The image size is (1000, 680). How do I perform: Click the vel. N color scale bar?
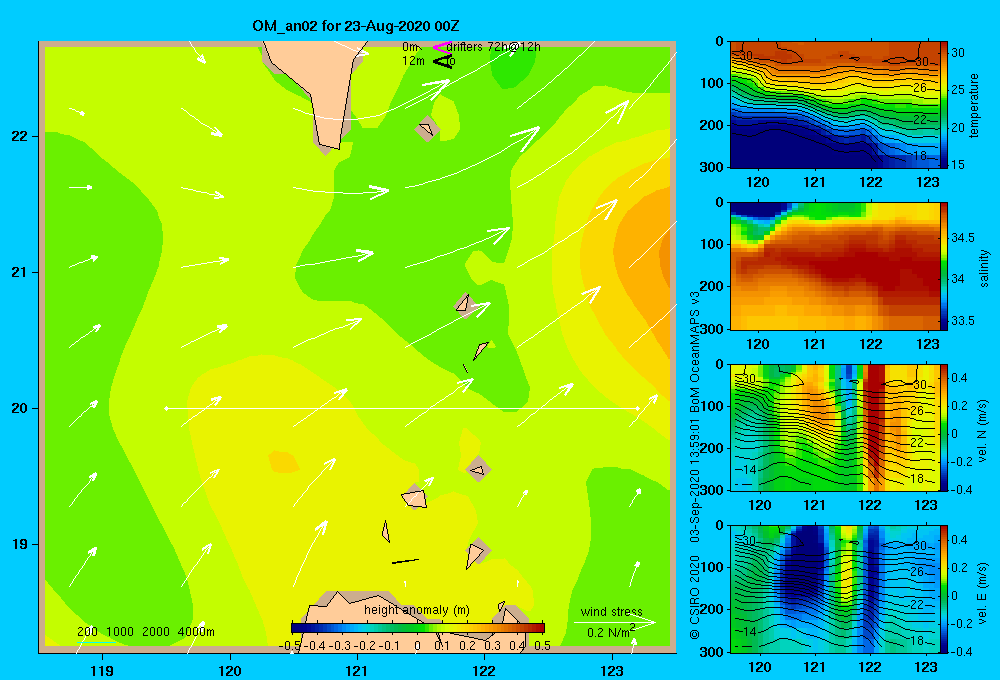point(944,427)
